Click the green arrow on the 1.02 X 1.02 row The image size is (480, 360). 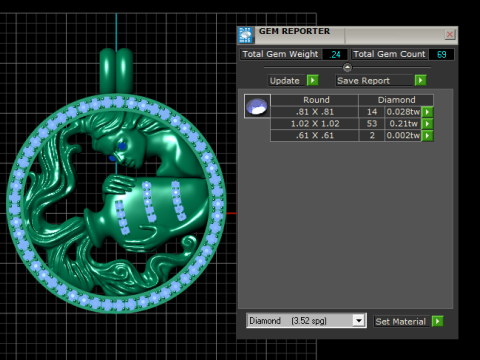[427, 124]
